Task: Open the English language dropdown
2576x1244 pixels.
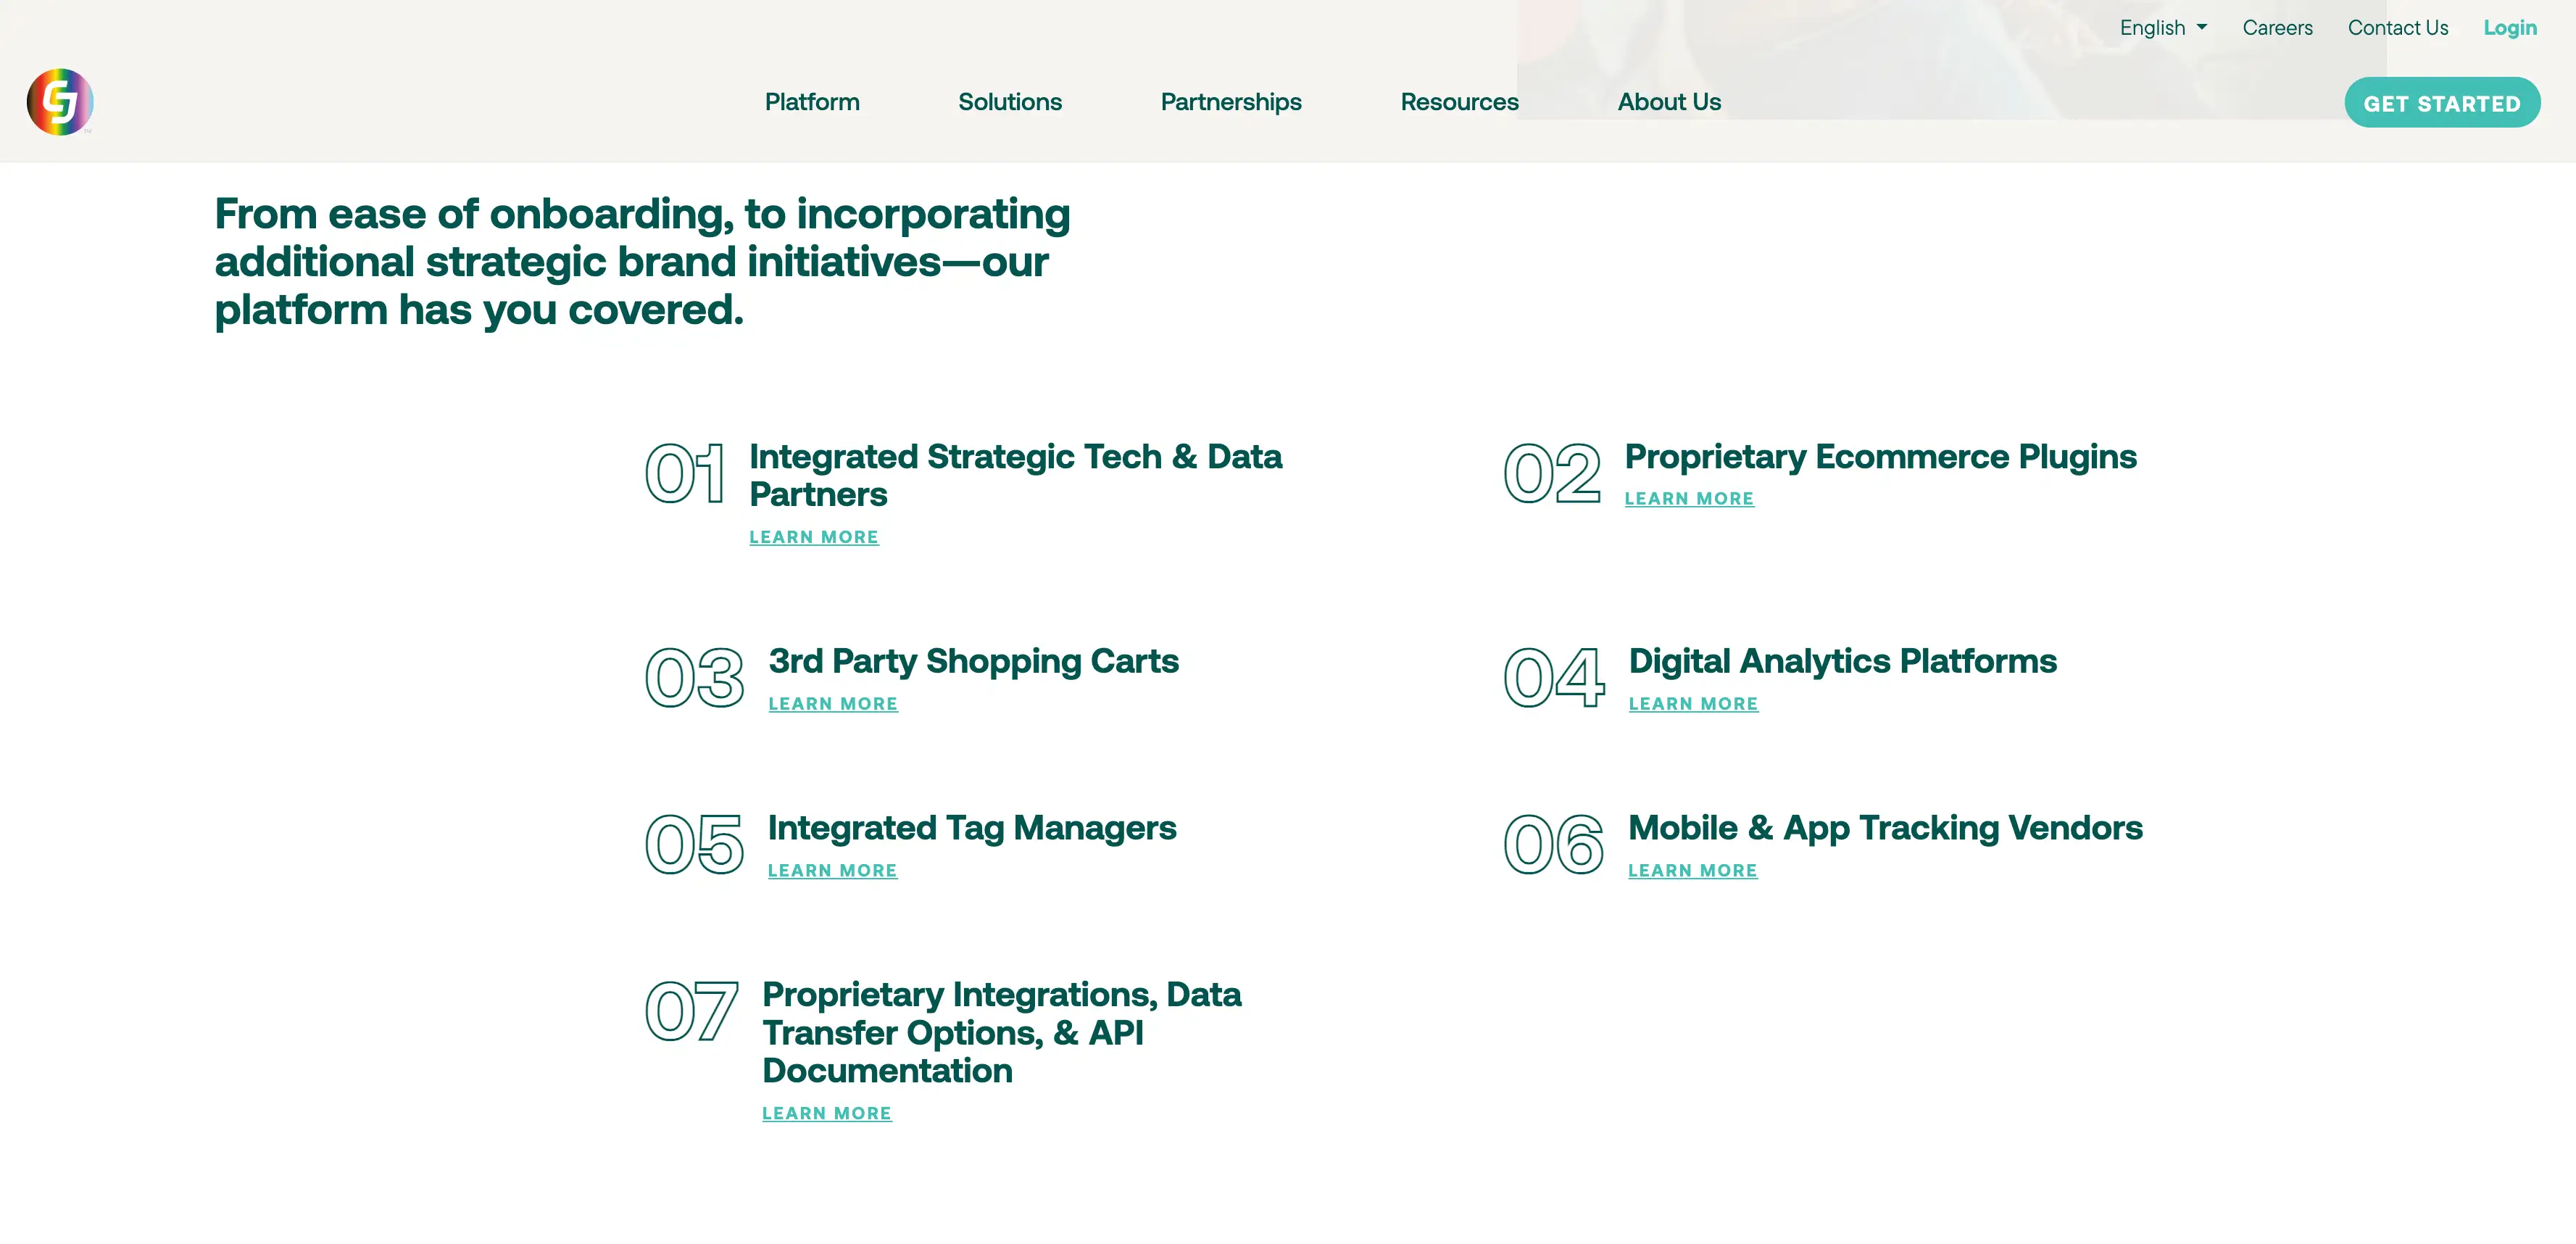Action: click(x=2163, y=28)
